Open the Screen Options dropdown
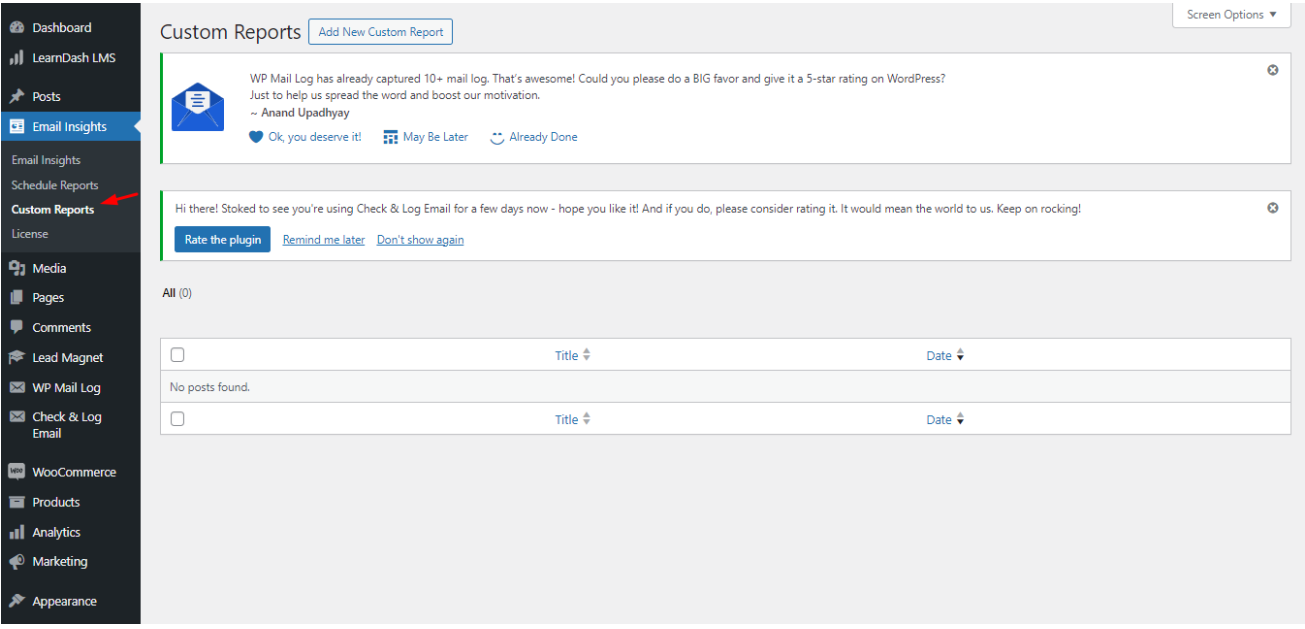This screenshot has width=1305, height=629. 1231,15
